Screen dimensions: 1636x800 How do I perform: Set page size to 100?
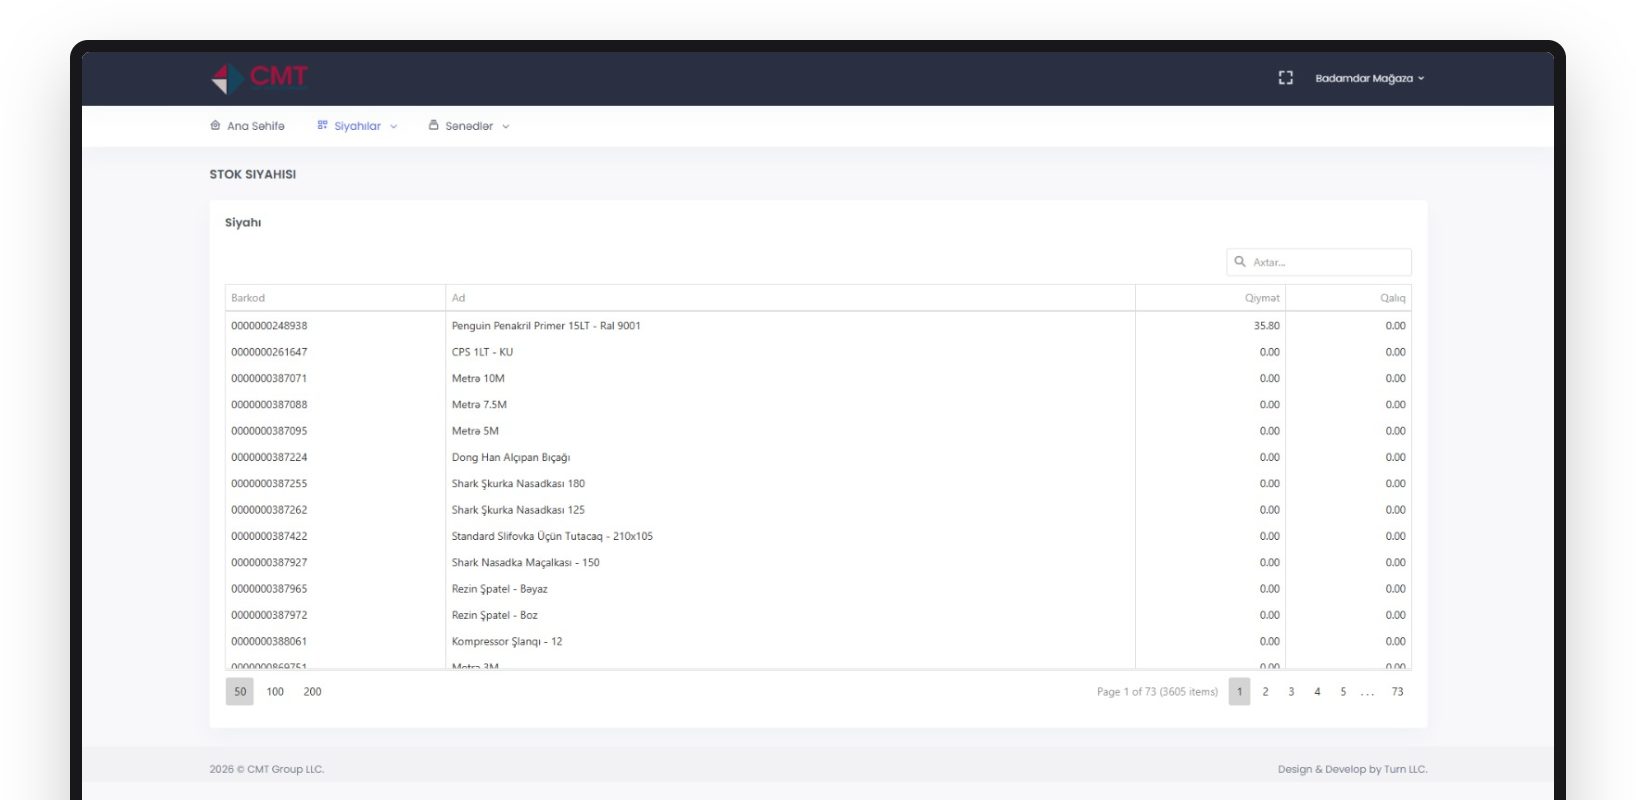(x=275, y=692)
